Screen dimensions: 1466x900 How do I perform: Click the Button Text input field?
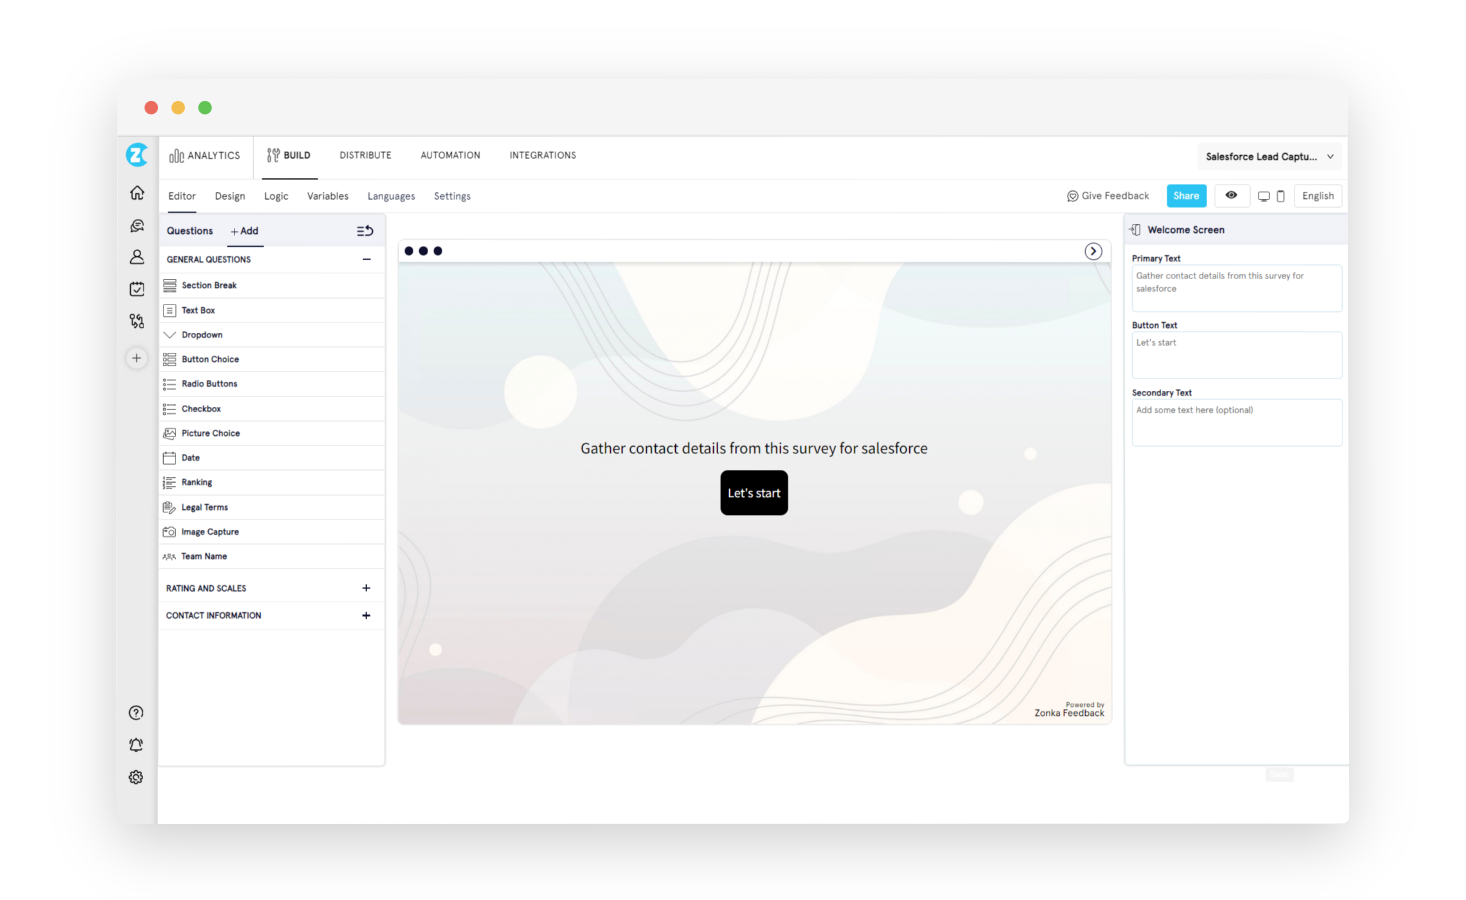(x=1236, y=354)
